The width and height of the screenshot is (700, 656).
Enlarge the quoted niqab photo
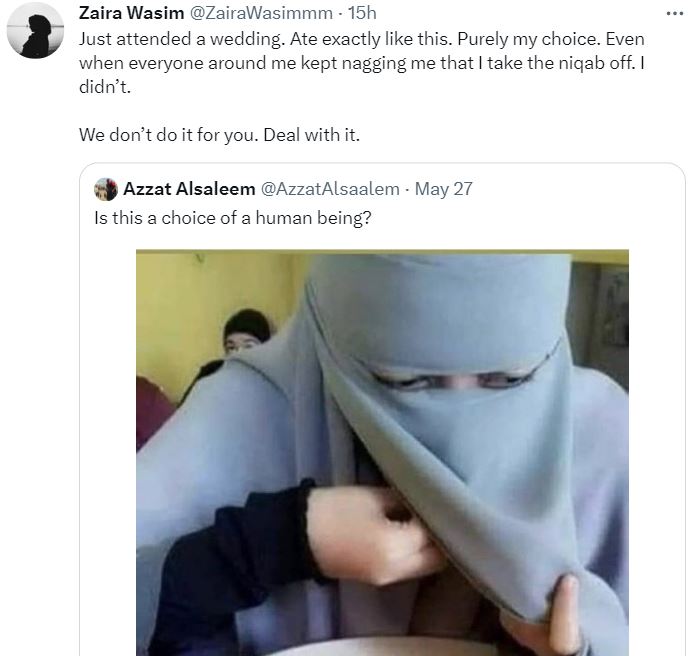pos(382,452)
